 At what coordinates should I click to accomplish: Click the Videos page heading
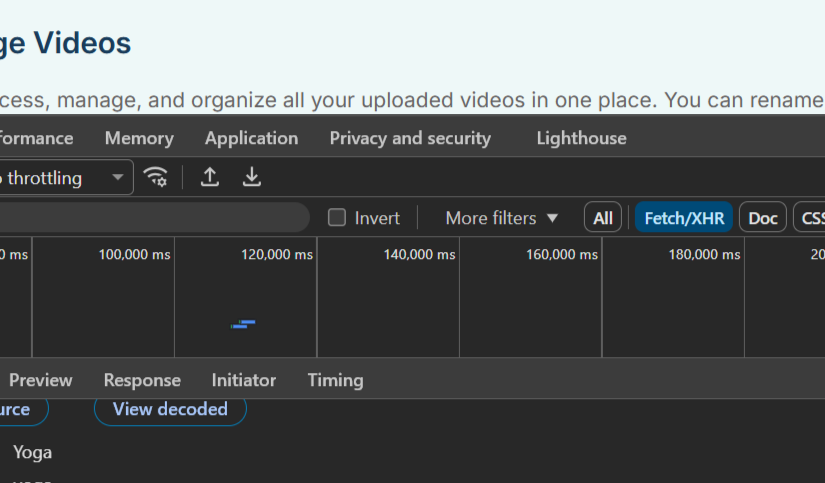[x=66, y=43]
